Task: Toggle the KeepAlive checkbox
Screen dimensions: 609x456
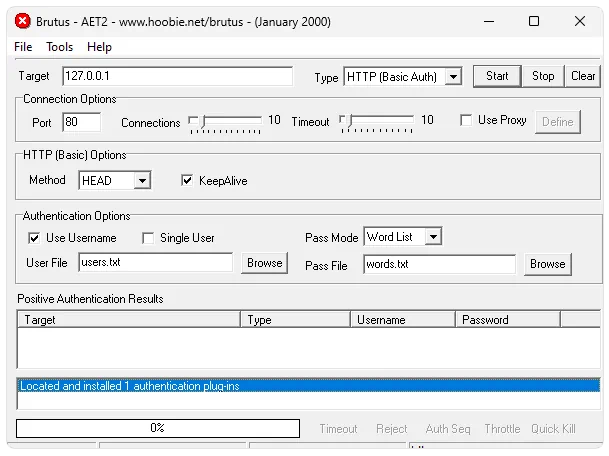Action: point(187,180)
